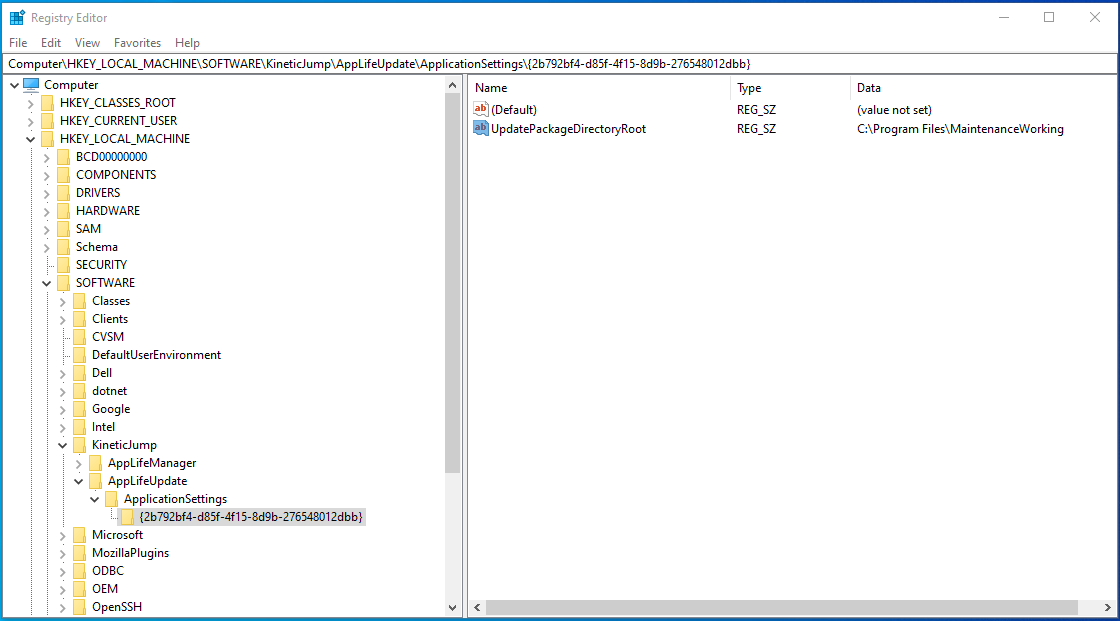Expand the Intel key
The image size is (1120, 621).
tap(62, 427)
